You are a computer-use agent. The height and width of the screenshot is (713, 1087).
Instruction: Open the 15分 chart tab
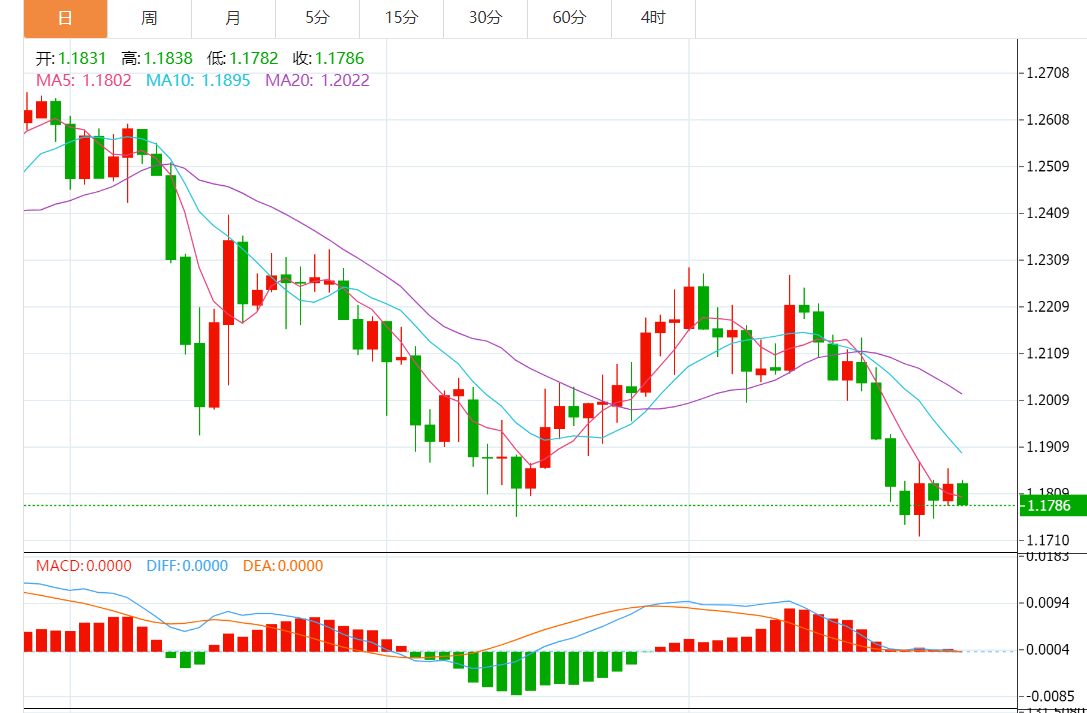click(401, 19)
